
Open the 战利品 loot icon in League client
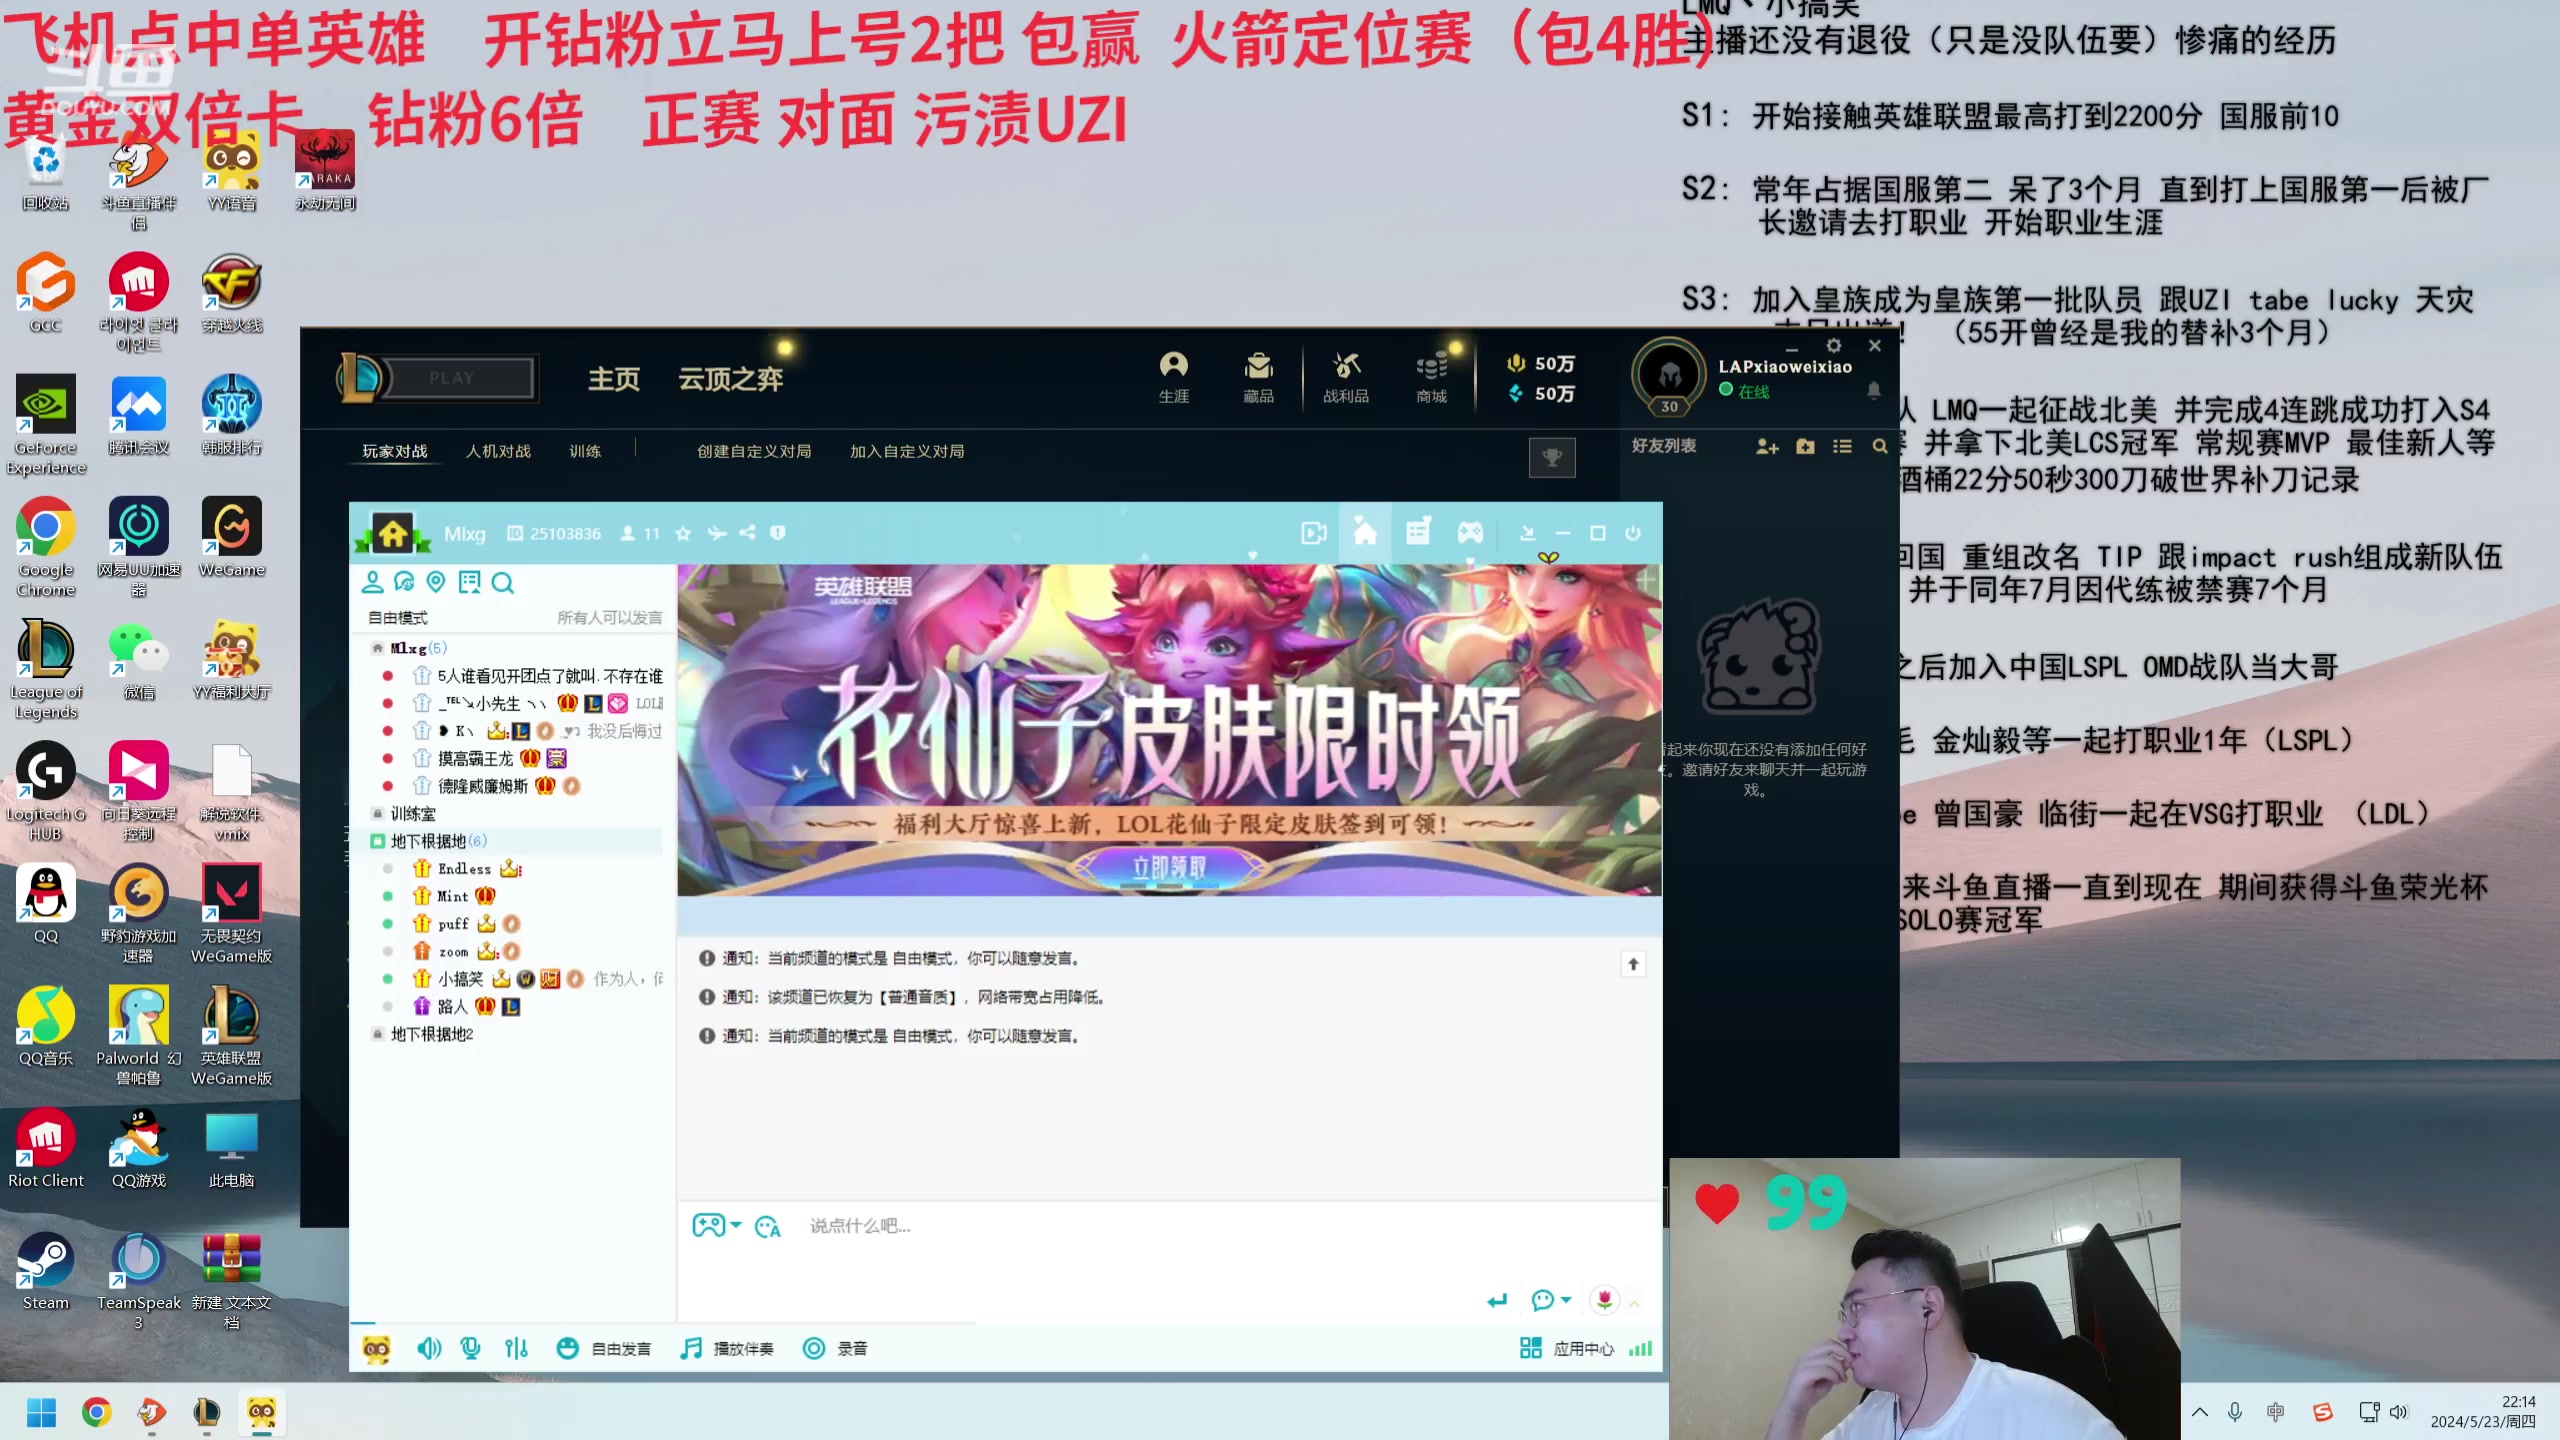click(x=1346, y=377)
